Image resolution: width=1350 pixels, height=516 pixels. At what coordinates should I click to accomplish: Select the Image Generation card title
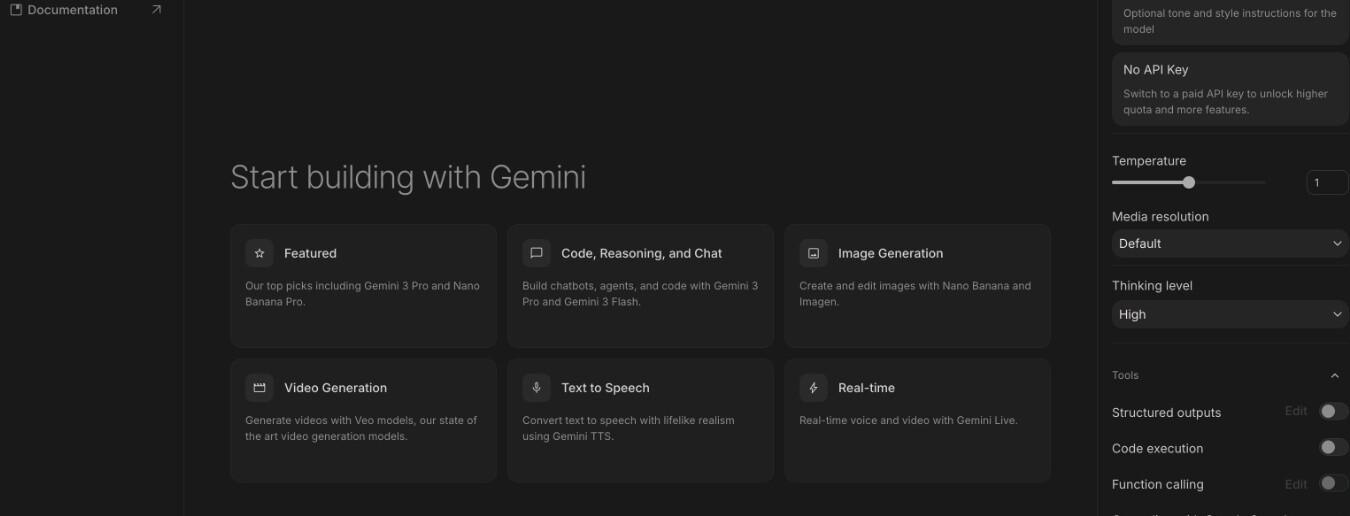[890, 253]
